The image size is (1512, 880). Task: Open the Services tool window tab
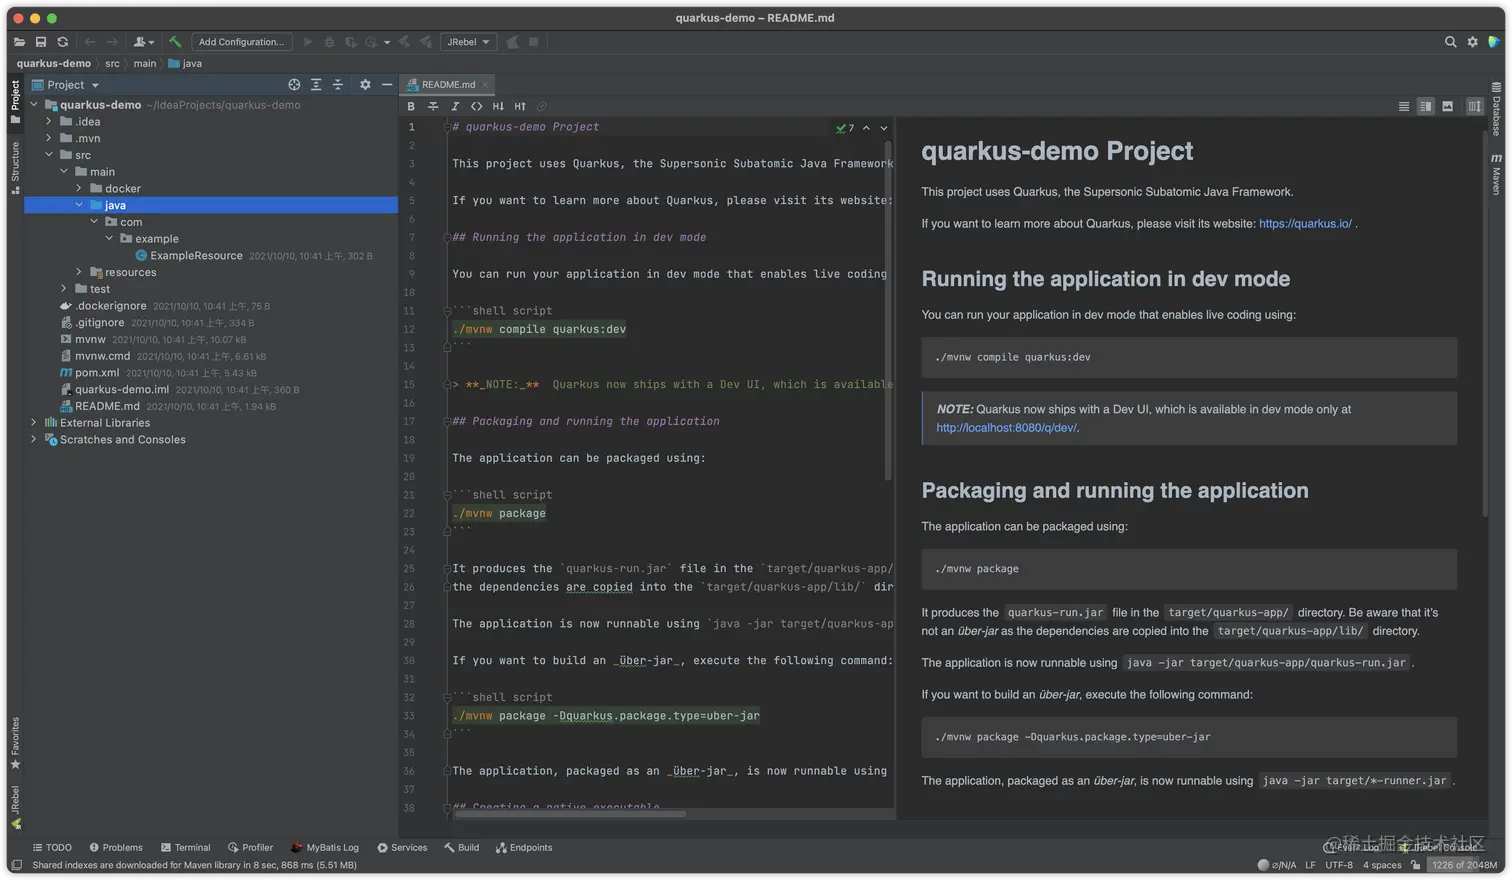(402, 848)
